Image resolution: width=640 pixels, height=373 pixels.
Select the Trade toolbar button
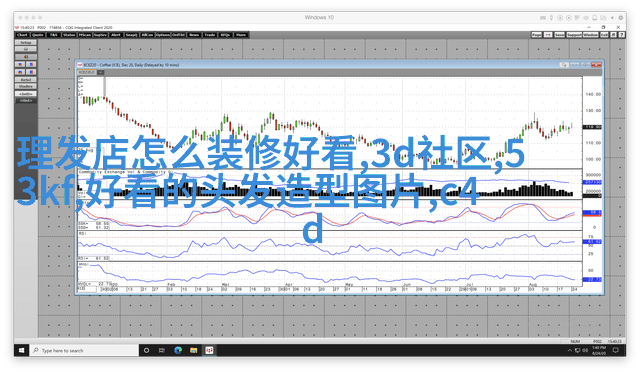tap(210, 35)
